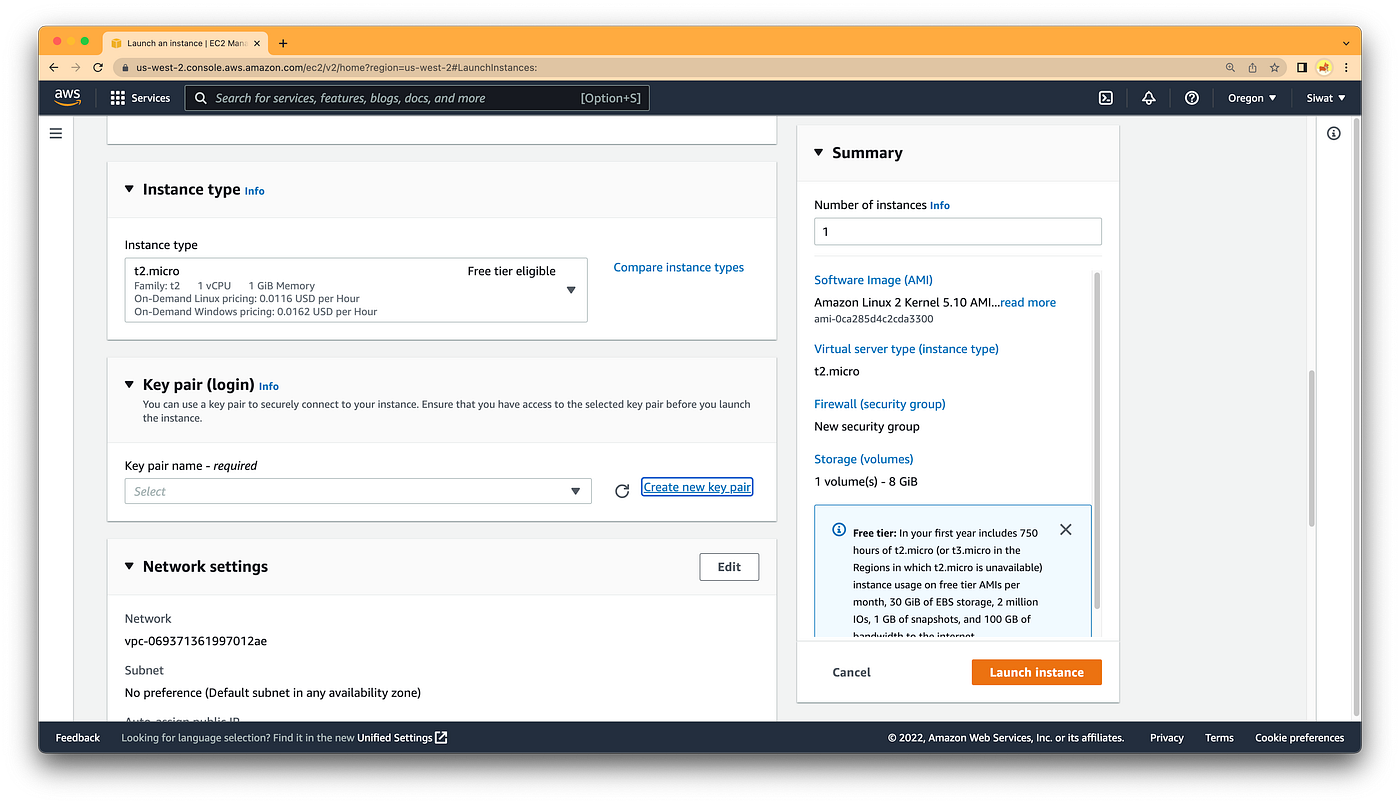Open Unified Settings external link icon
Image resolution: width=1400 pixels, height=804 pixels.
(441, 738)
